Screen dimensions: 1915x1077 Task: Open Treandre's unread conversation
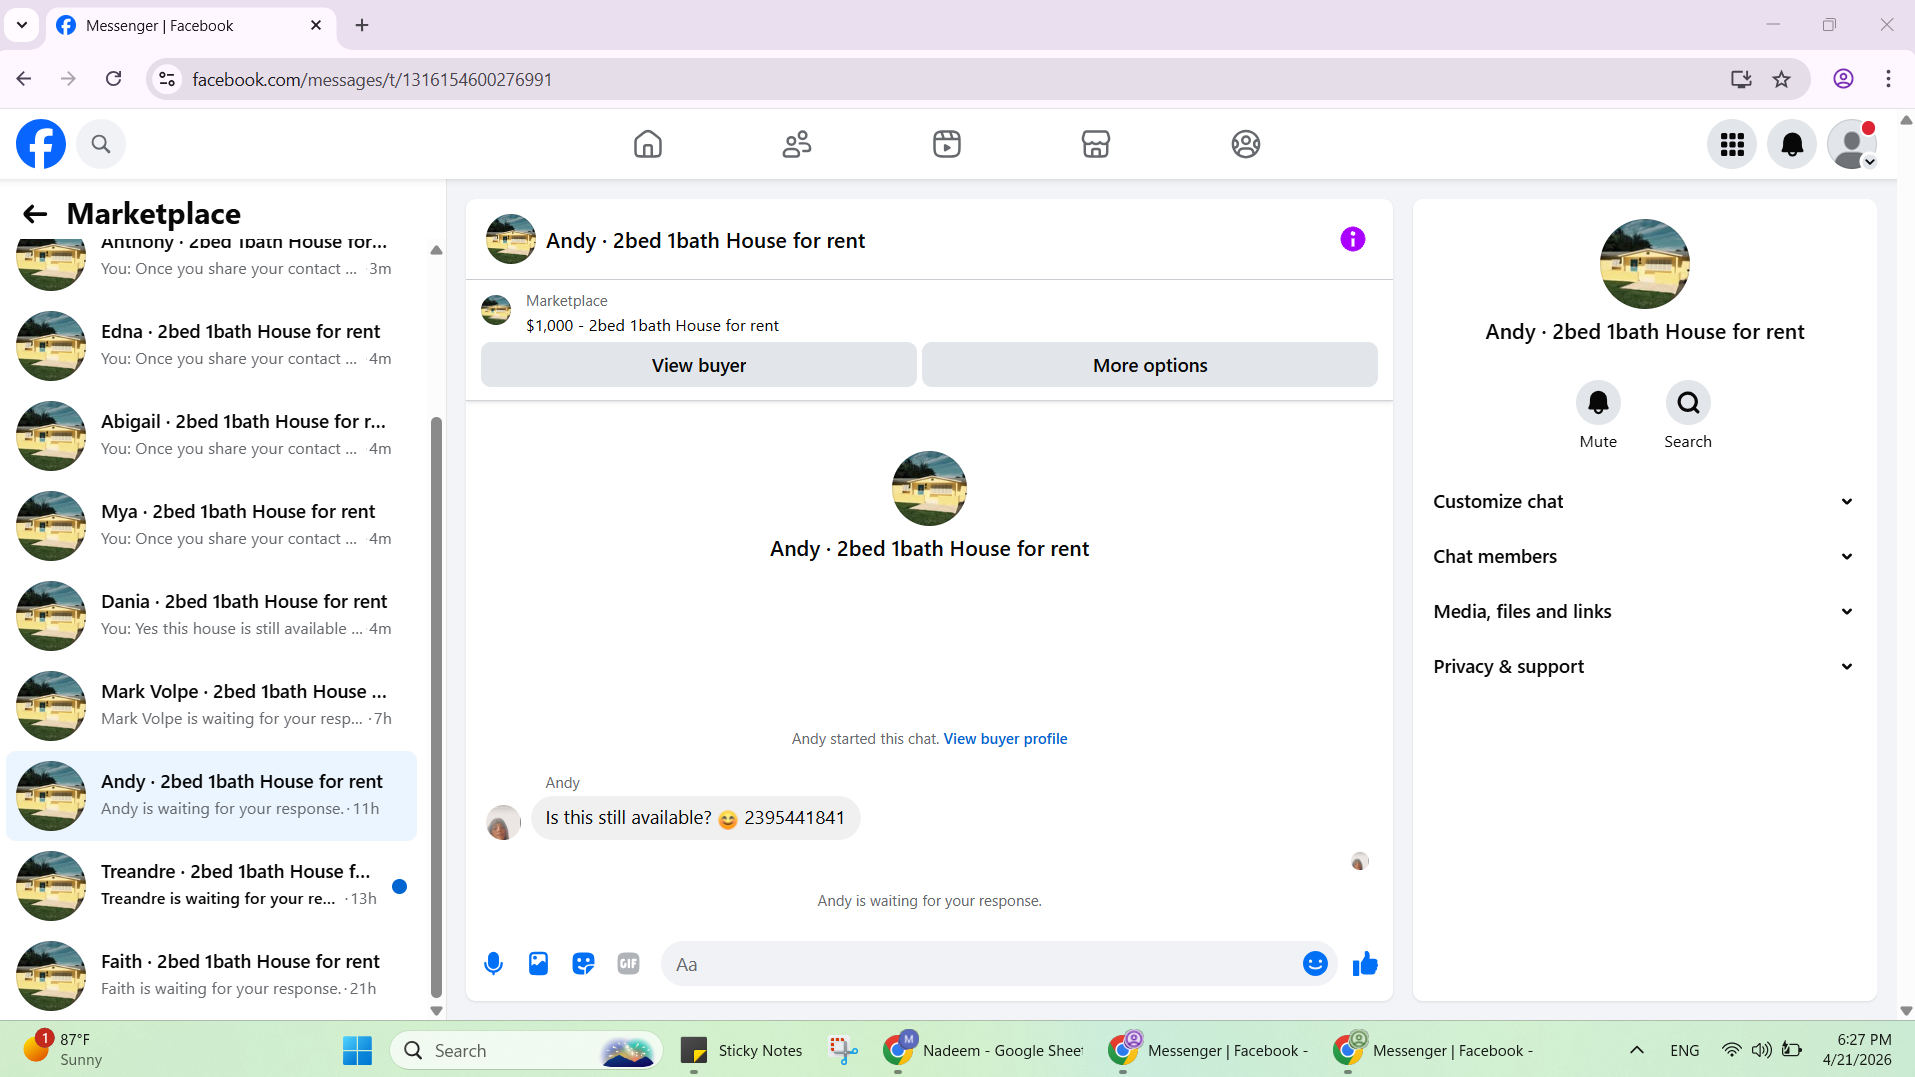(211, 886)
